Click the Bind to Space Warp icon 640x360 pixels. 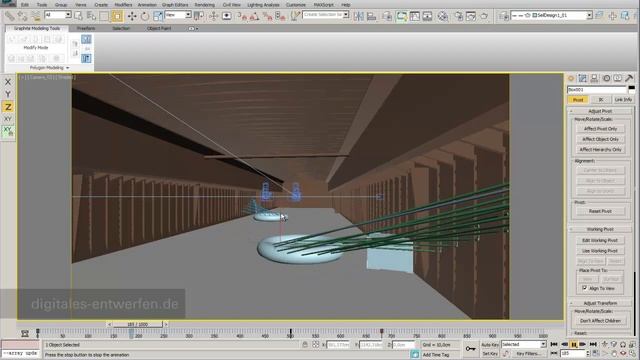tap(36, 16)
